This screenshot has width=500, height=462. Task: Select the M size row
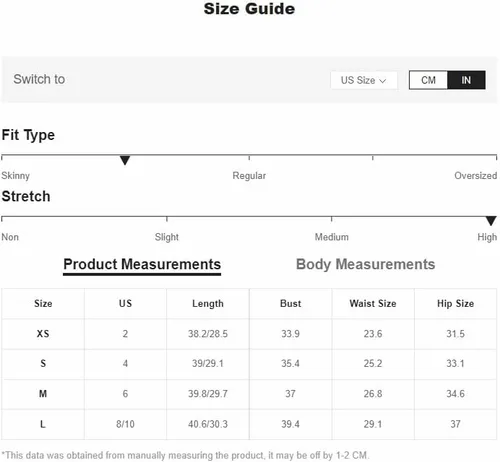pos(249,394)
